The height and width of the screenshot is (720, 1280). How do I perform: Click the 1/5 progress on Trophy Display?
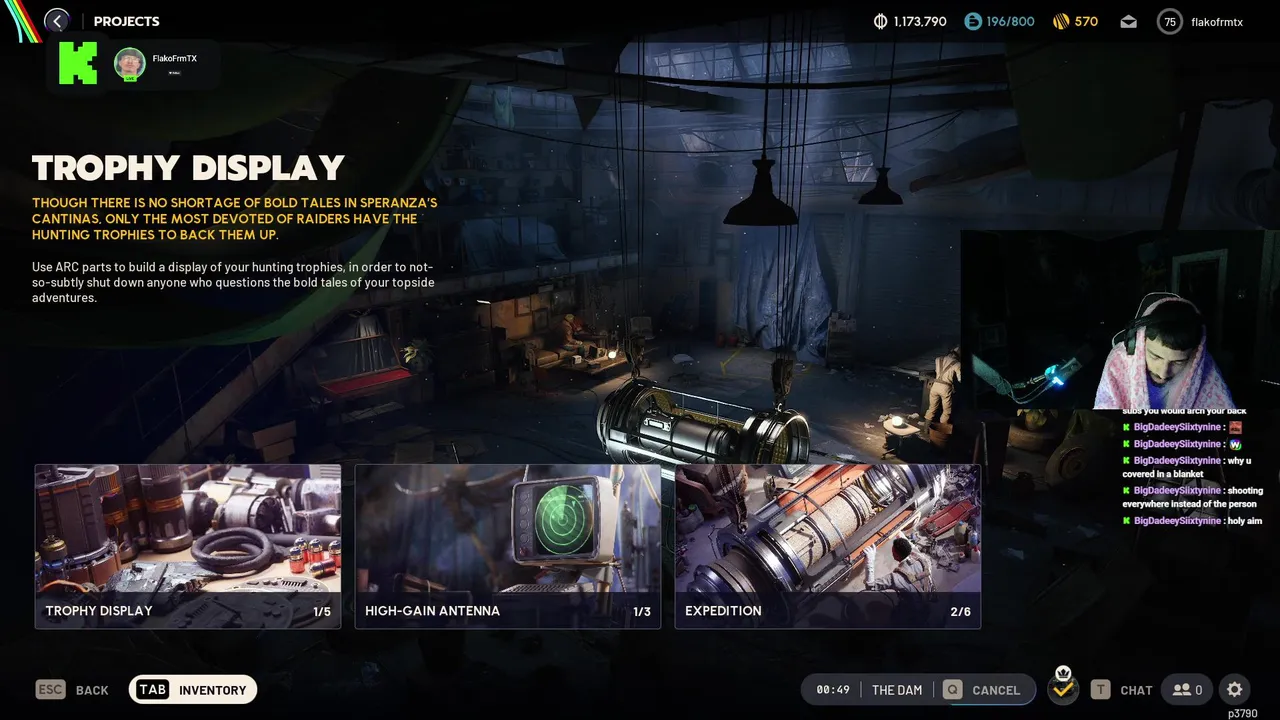coord(322,611)
